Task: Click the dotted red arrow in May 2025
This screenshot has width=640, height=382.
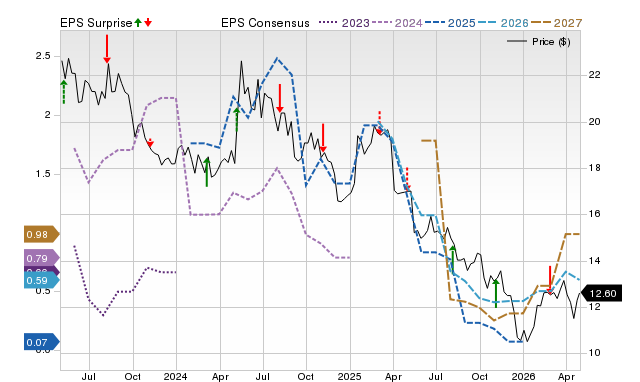Action: 407,179
